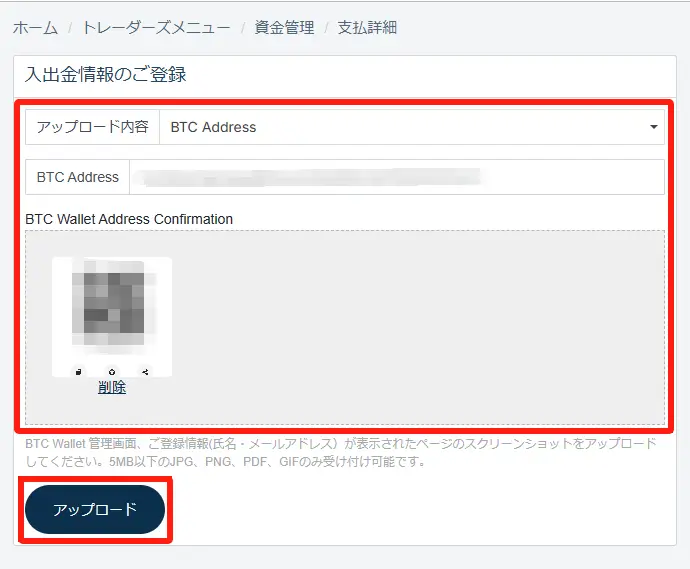This screenshot has width=690, height=569.
Task: Click the share icon beneath the uploaded thumbnail
Action: [145, 372]
